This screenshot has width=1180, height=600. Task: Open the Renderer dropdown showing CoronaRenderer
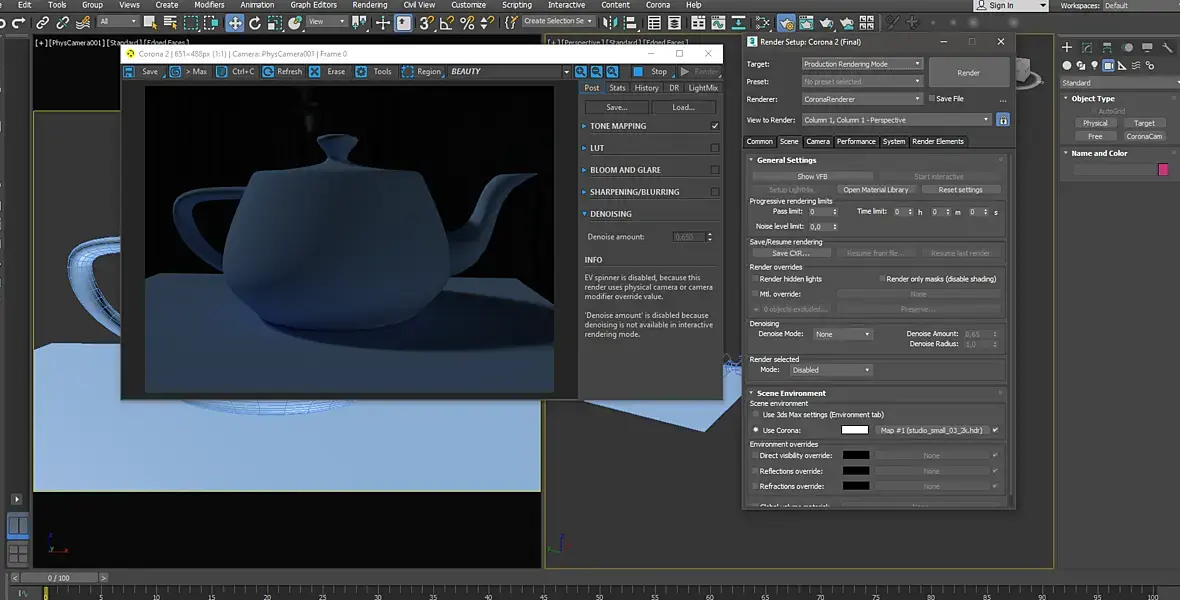862,99
